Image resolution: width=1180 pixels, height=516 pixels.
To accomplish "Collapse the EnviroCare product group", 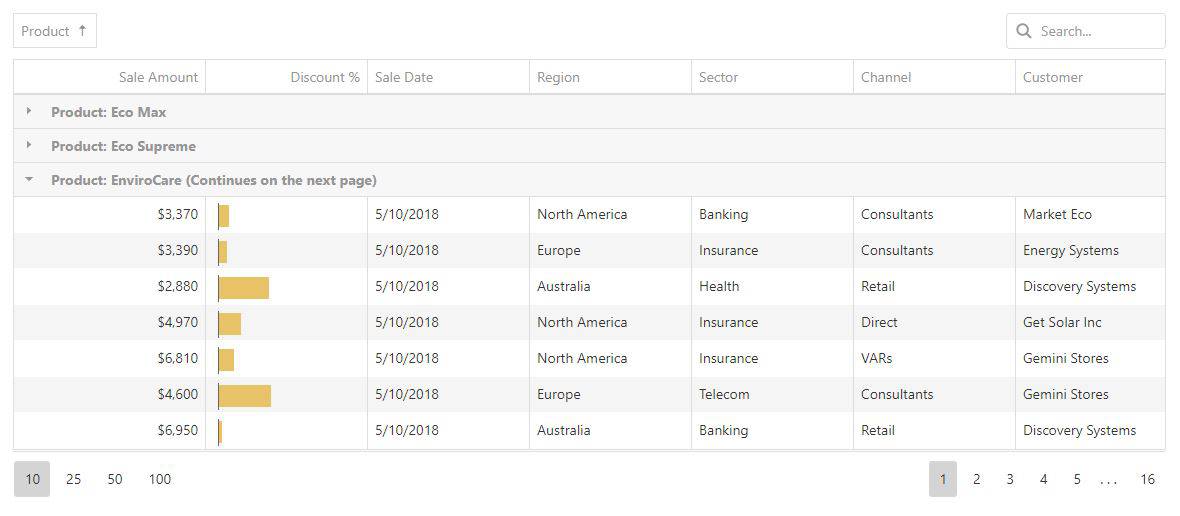I will click(29, 180).
